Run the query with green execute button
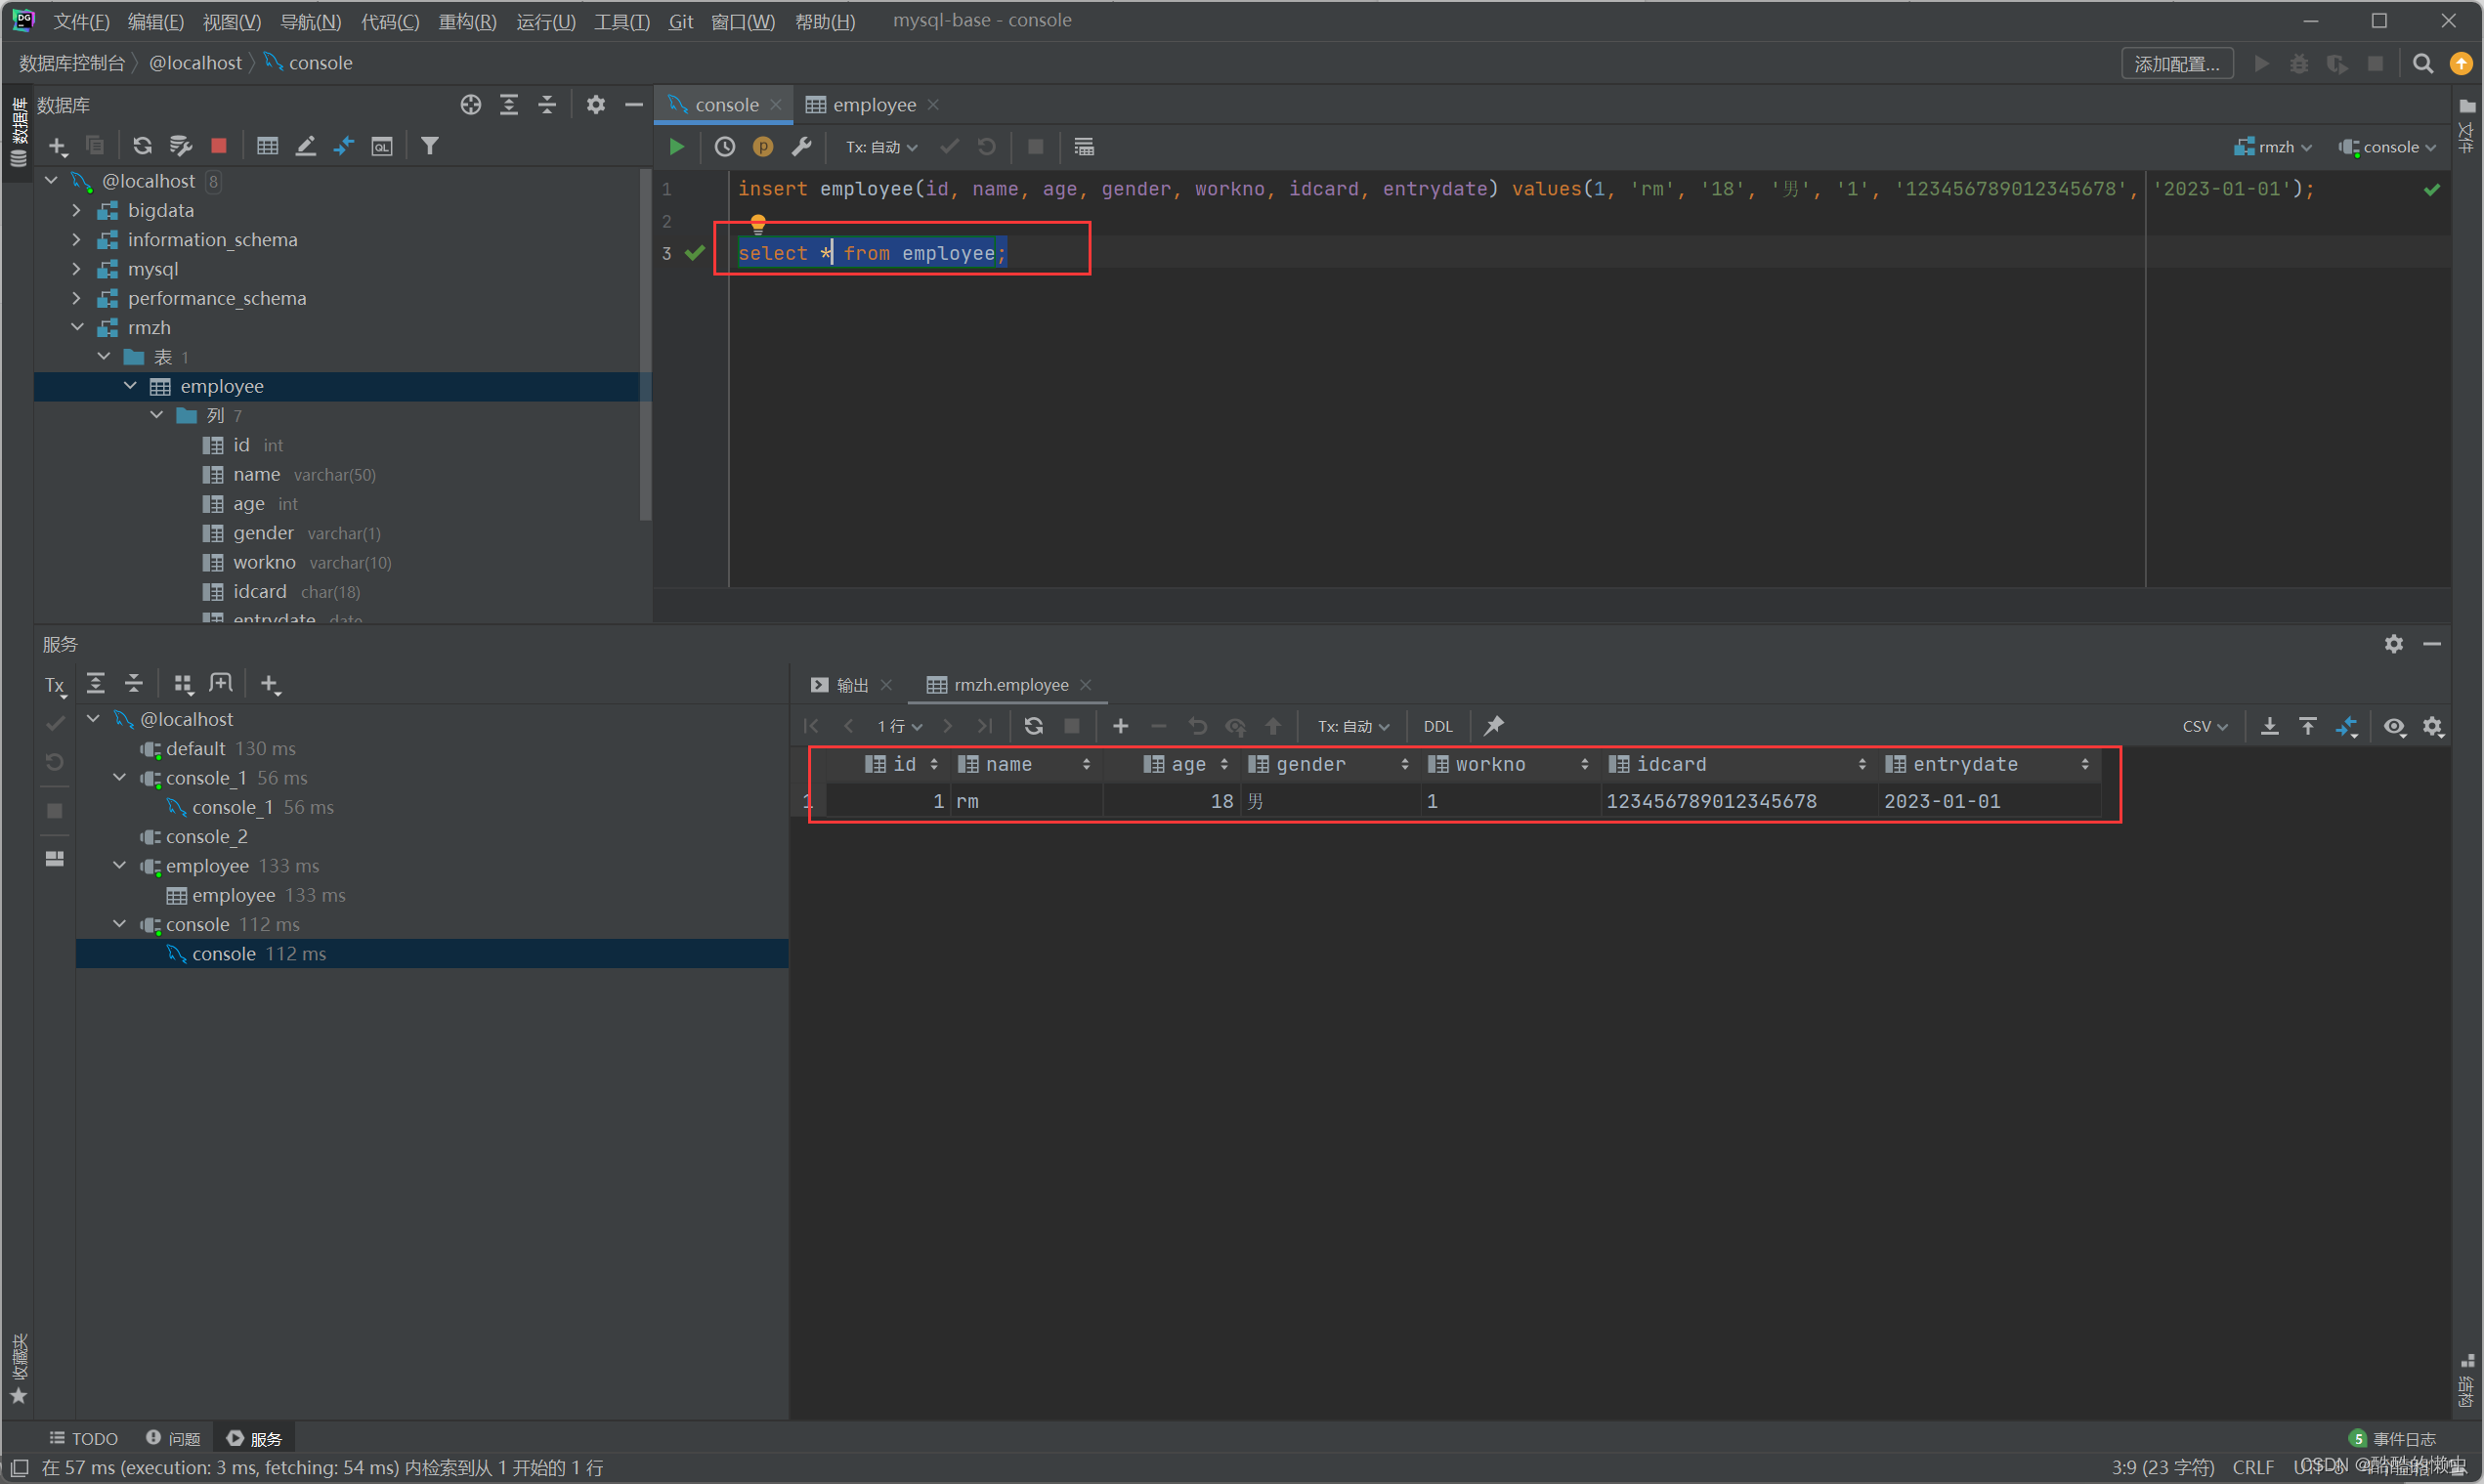This screenshot has width=2484, height=1484. point(676,147)
